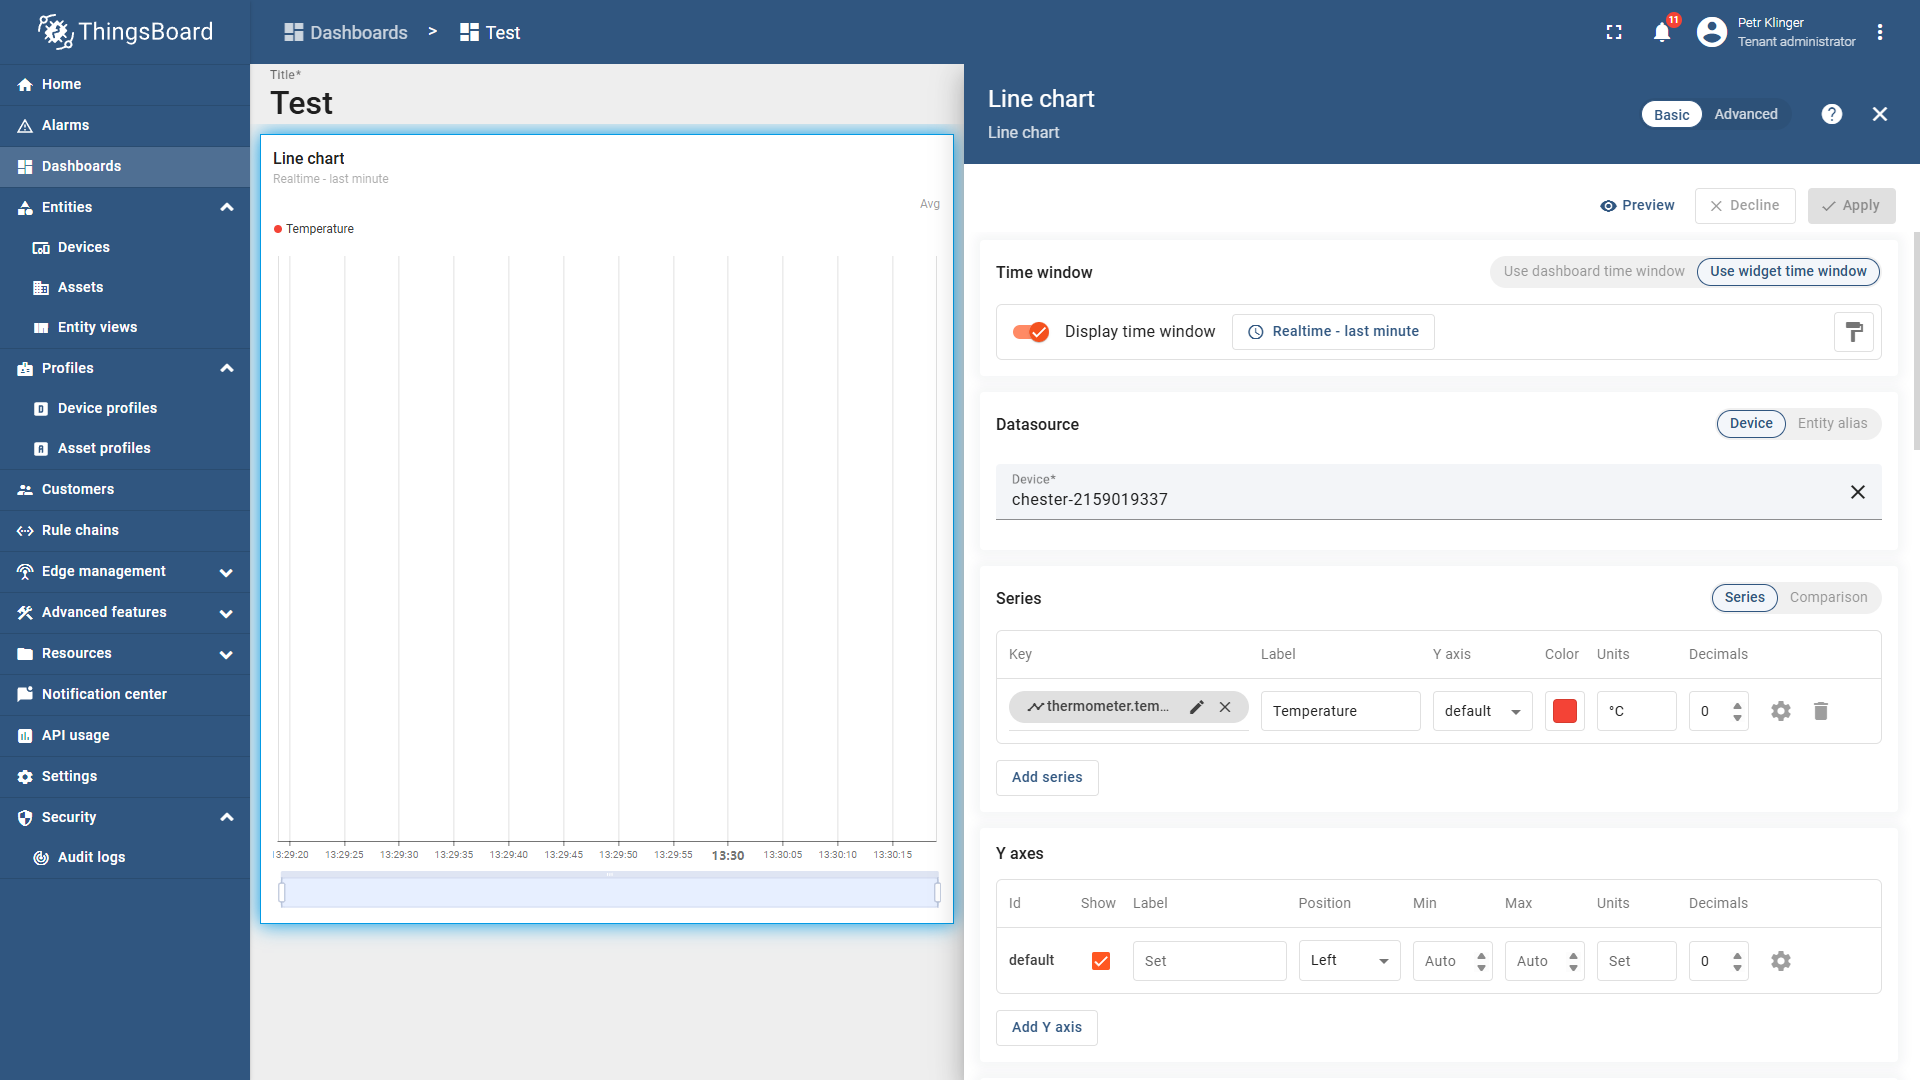Open the Y axis default dropdown in the series row
Screen dimensions: 1920x1080
(x=1482, y=711)
